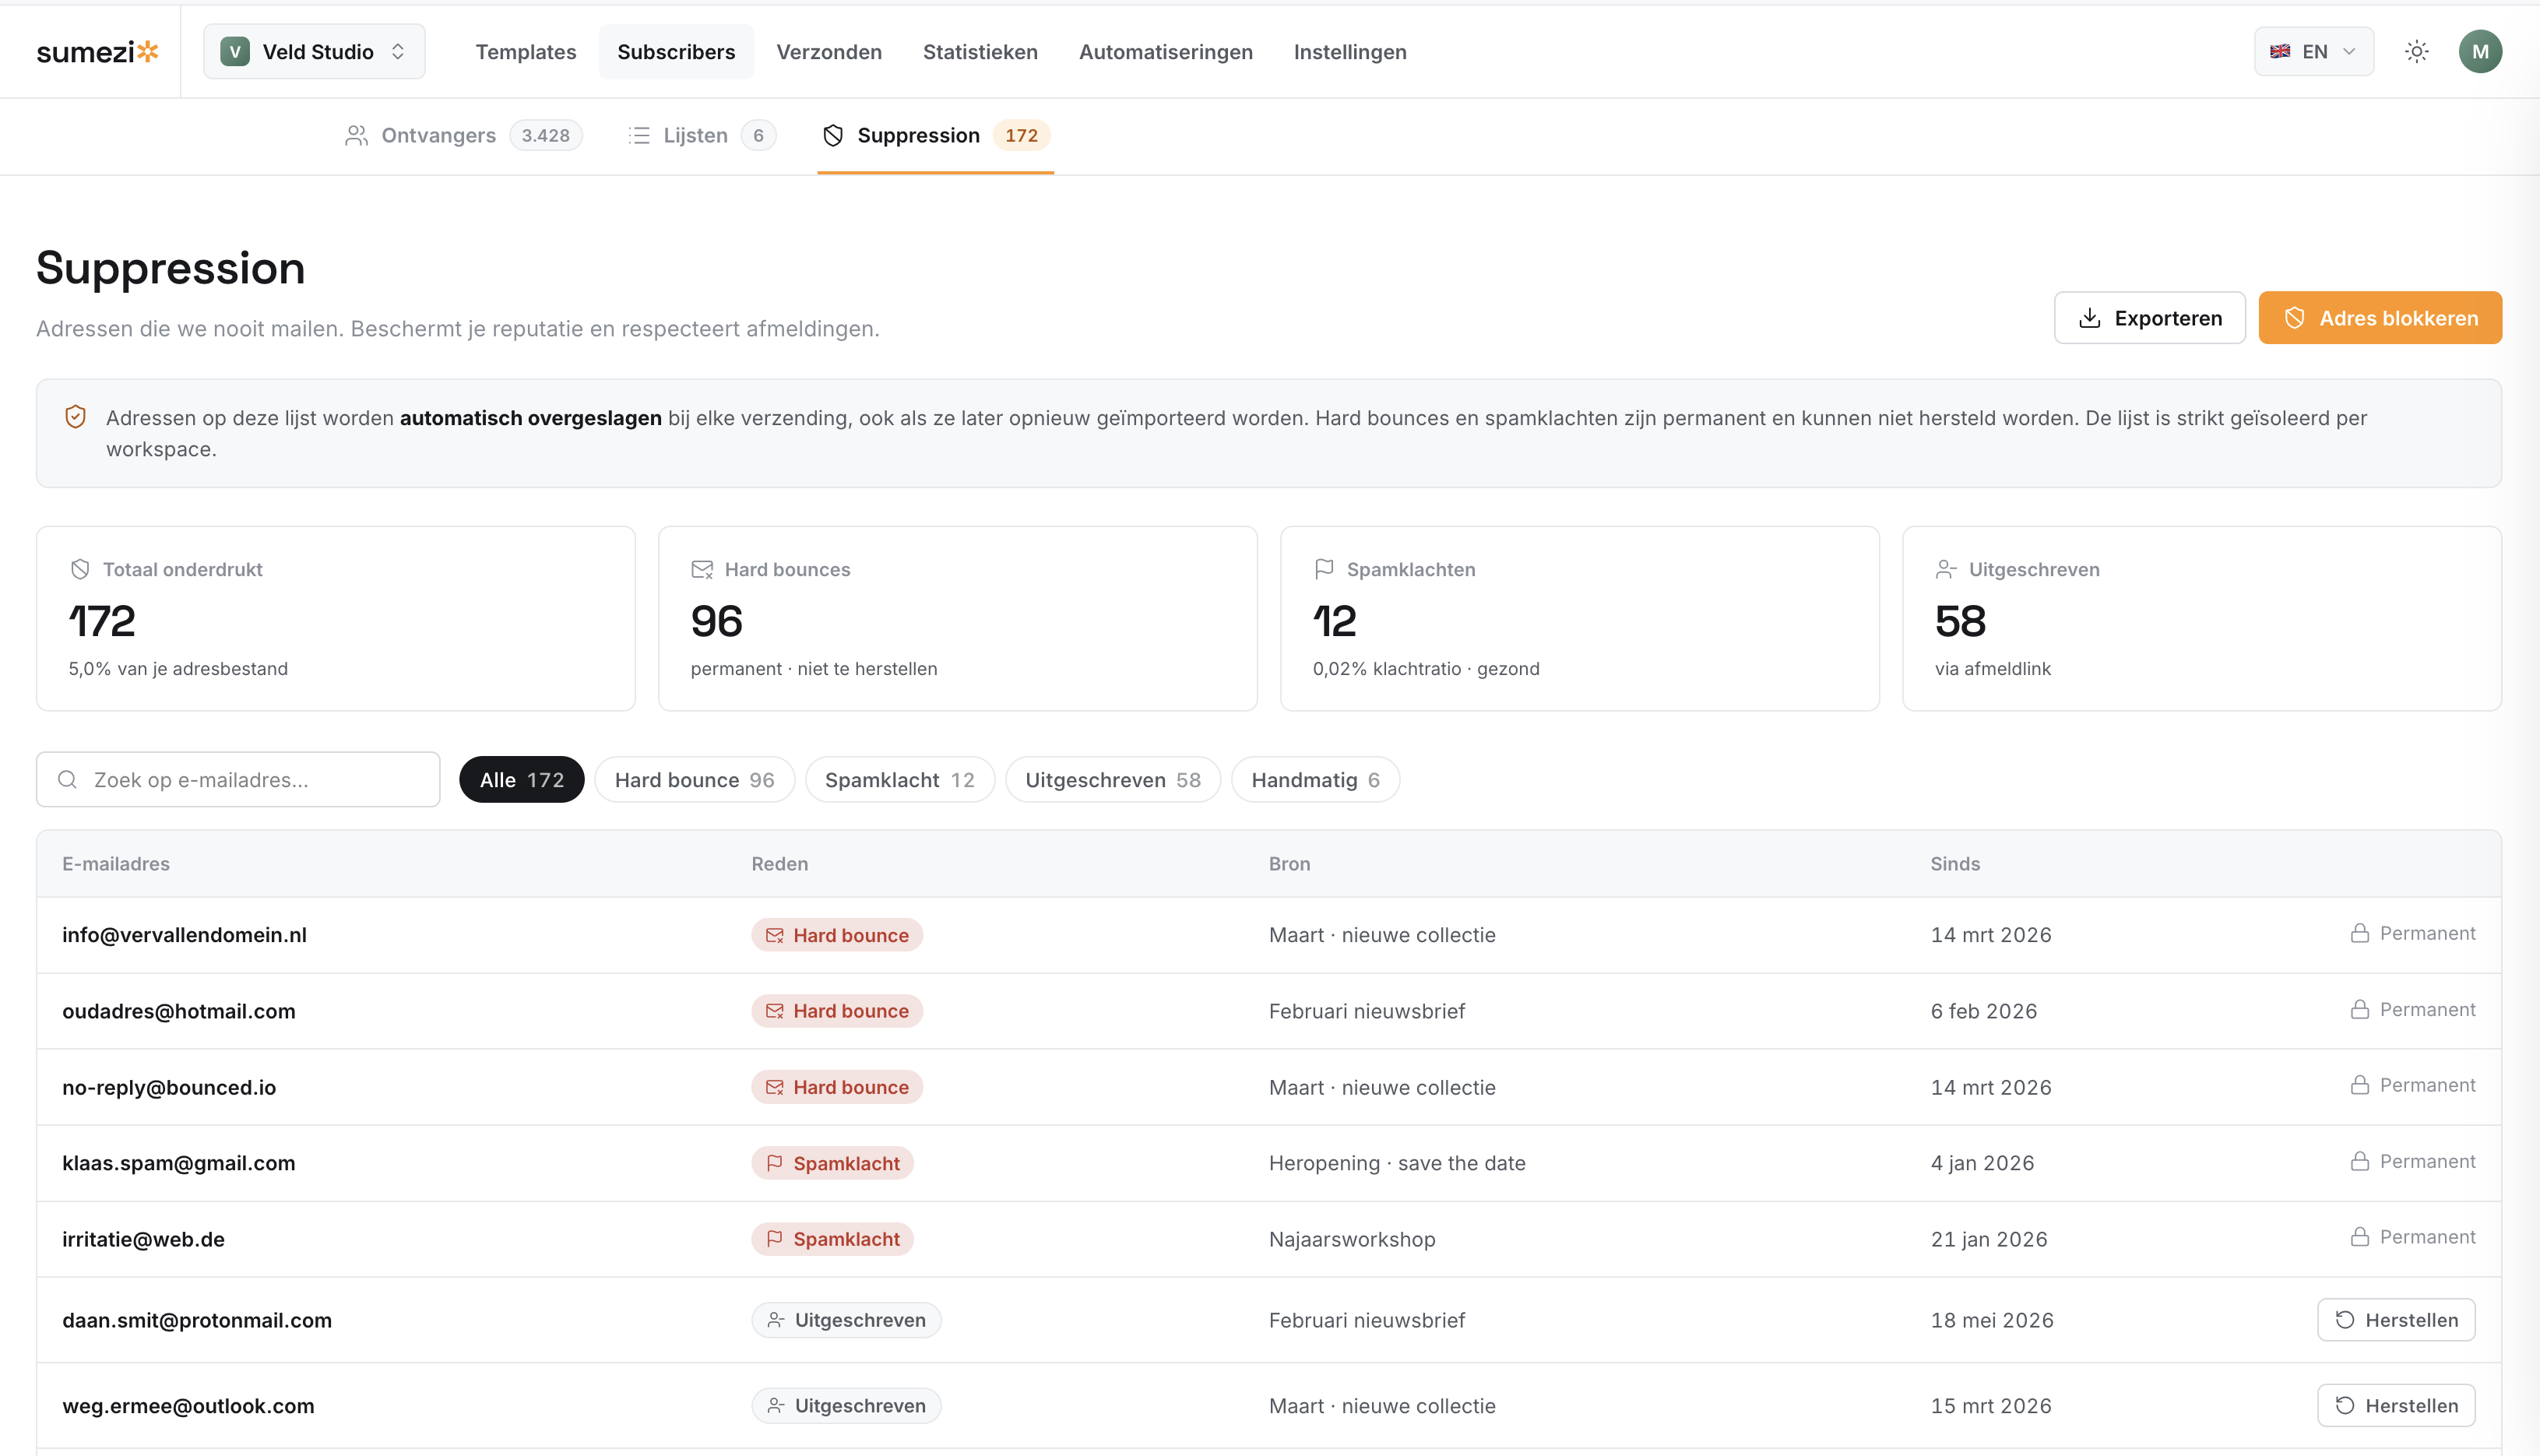Click the shield icon in info banner
The image size is (2540, 1456).
click(75, 417)
